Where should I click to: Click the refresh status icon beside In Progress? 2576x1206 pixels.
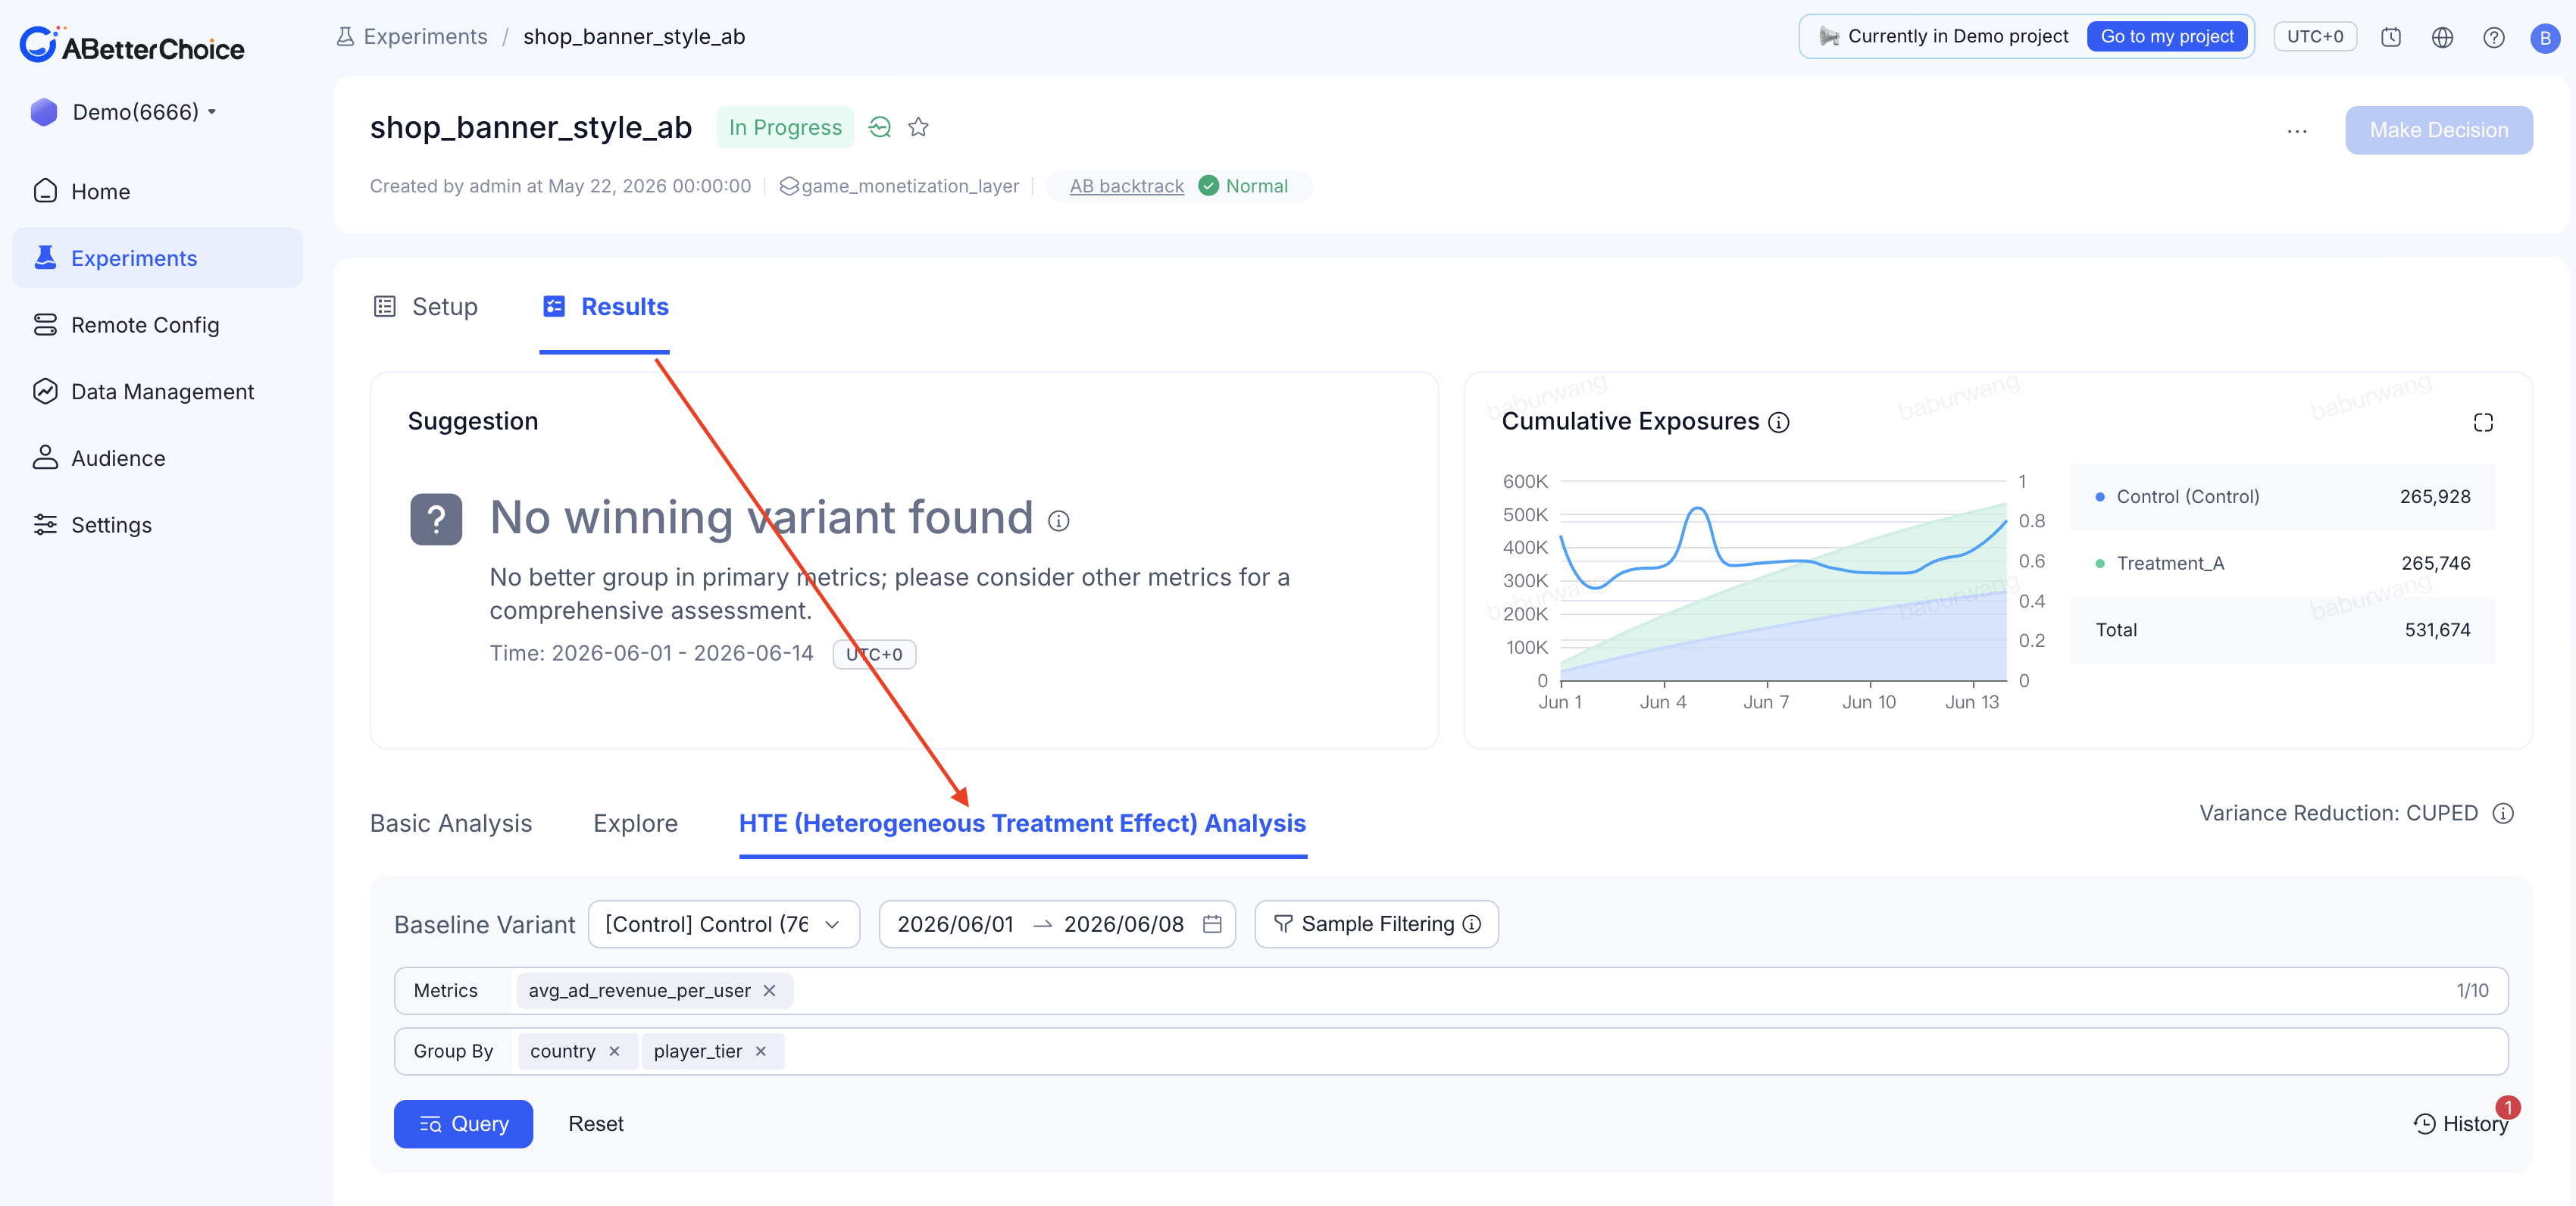[x=880, y=128]
